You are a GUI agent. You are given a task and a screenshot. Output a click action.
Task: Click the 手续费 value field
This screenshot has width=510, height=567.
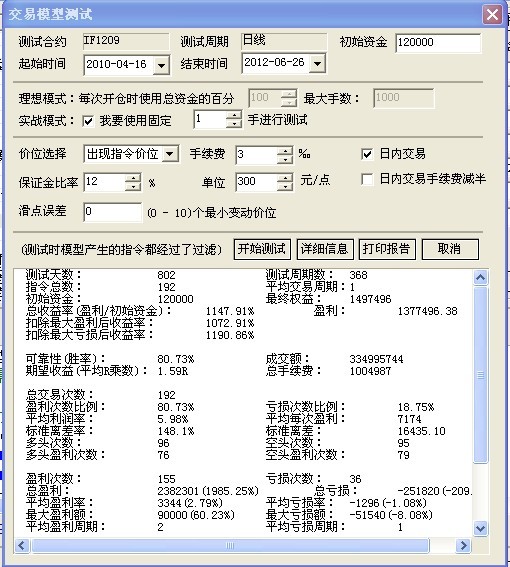pyautogui.click(x=256, y=155)
